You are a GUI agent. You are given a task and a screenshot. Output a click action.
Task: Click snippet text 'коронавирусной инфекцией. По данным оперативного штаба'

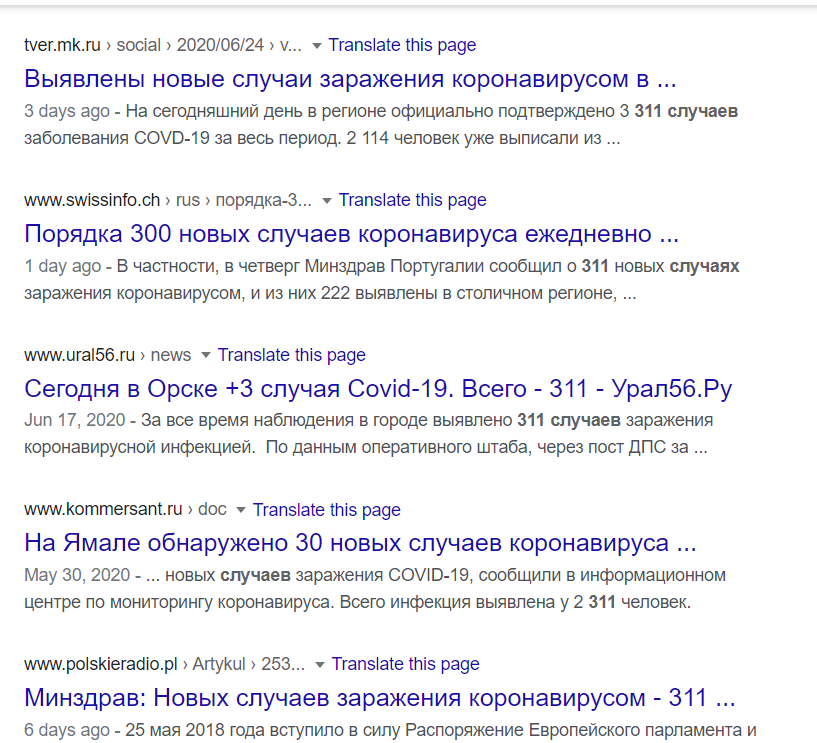277,448
